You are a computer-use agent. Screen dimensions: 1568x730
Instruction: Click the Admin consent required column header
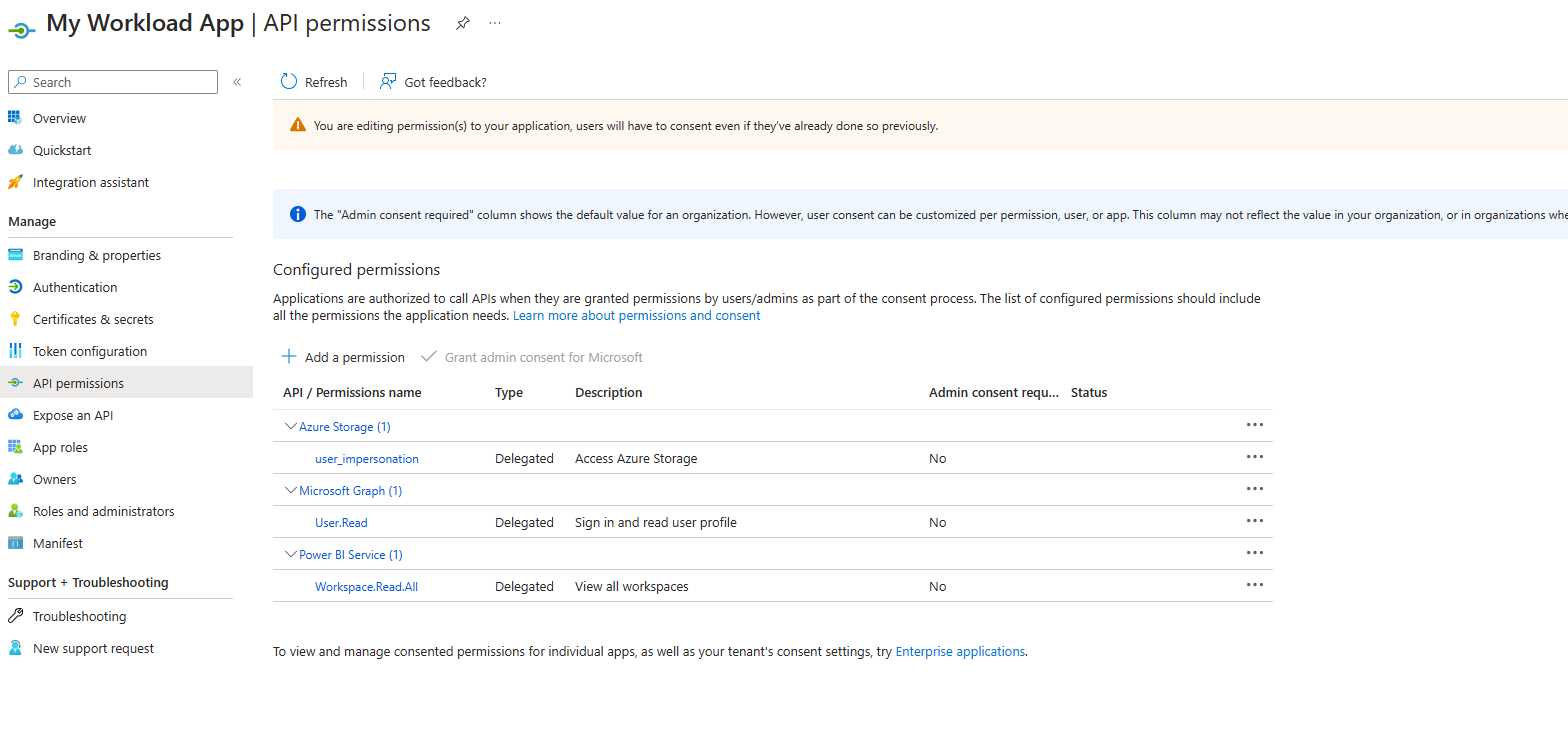(x=993, y=392)
